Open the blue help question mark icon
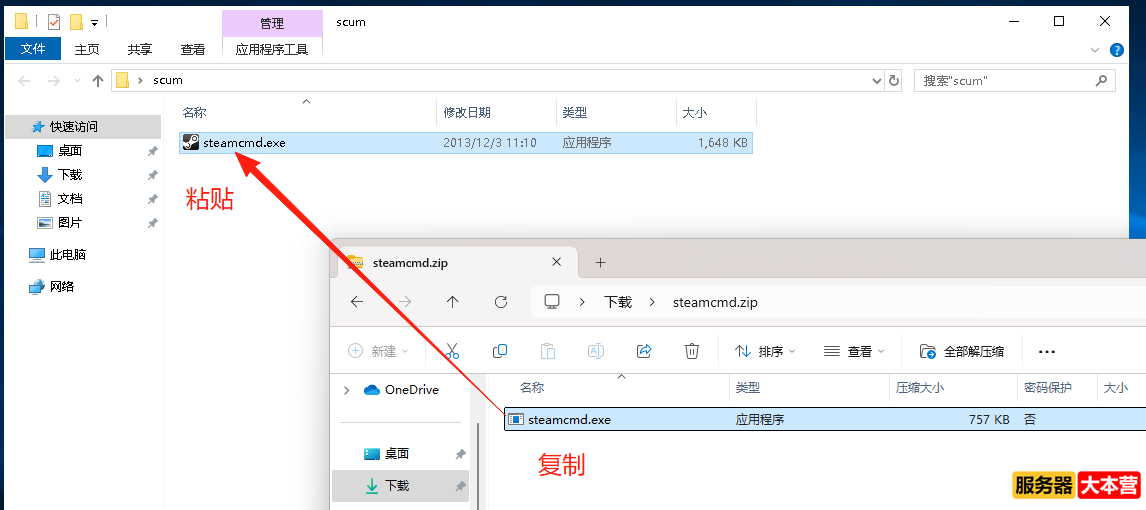Screen dimensions: 1146x510 1117,50
